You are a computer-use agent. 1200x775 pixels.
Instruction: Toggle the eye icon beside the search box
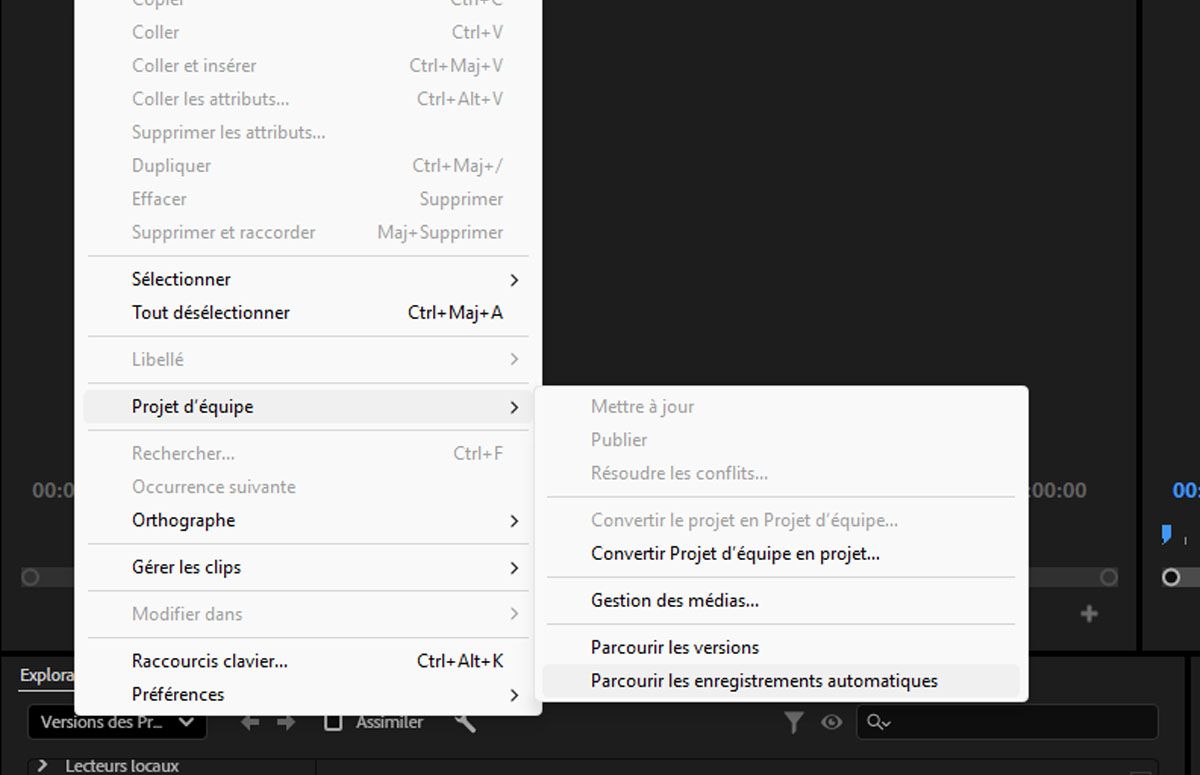click(831, 722)
